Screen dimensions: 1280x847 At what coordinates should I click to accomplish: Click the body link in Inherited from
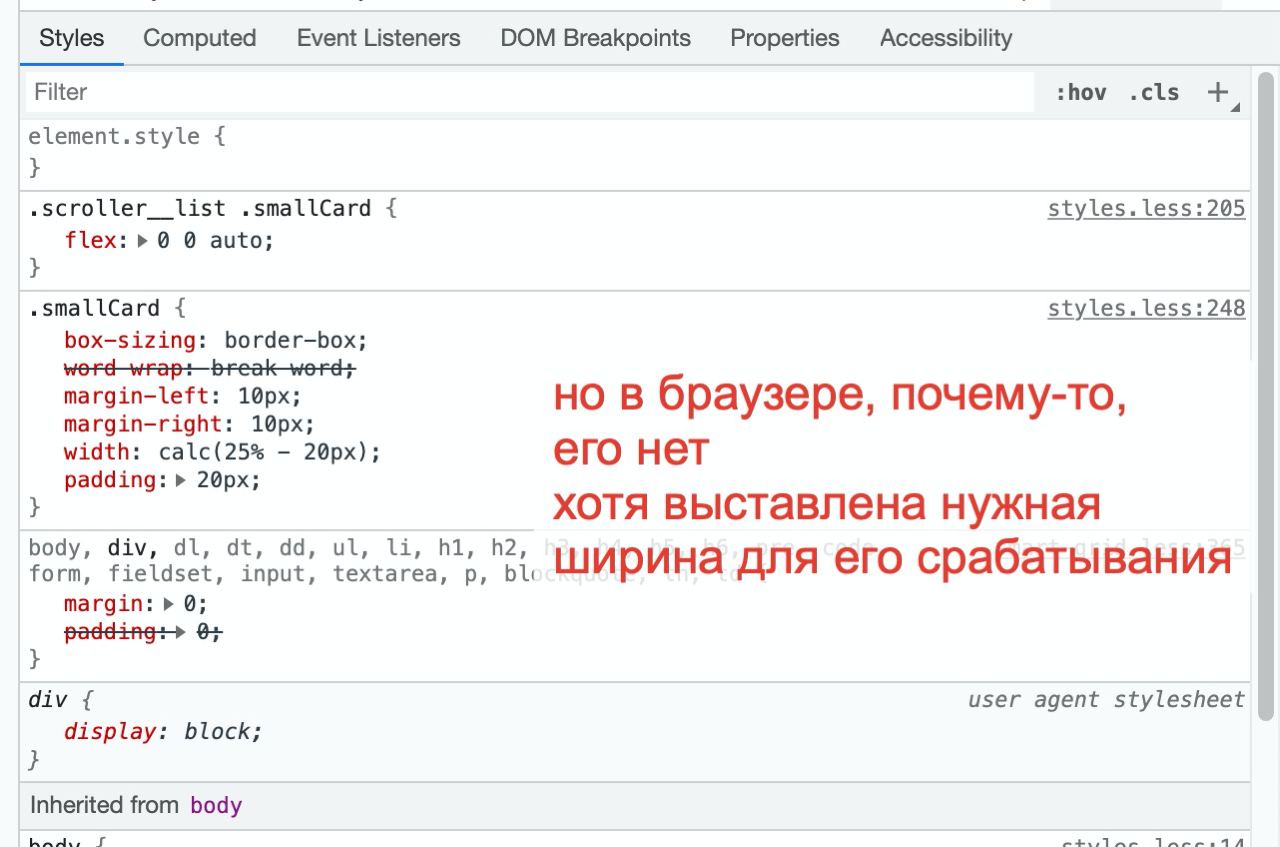(x=216, y=805)
